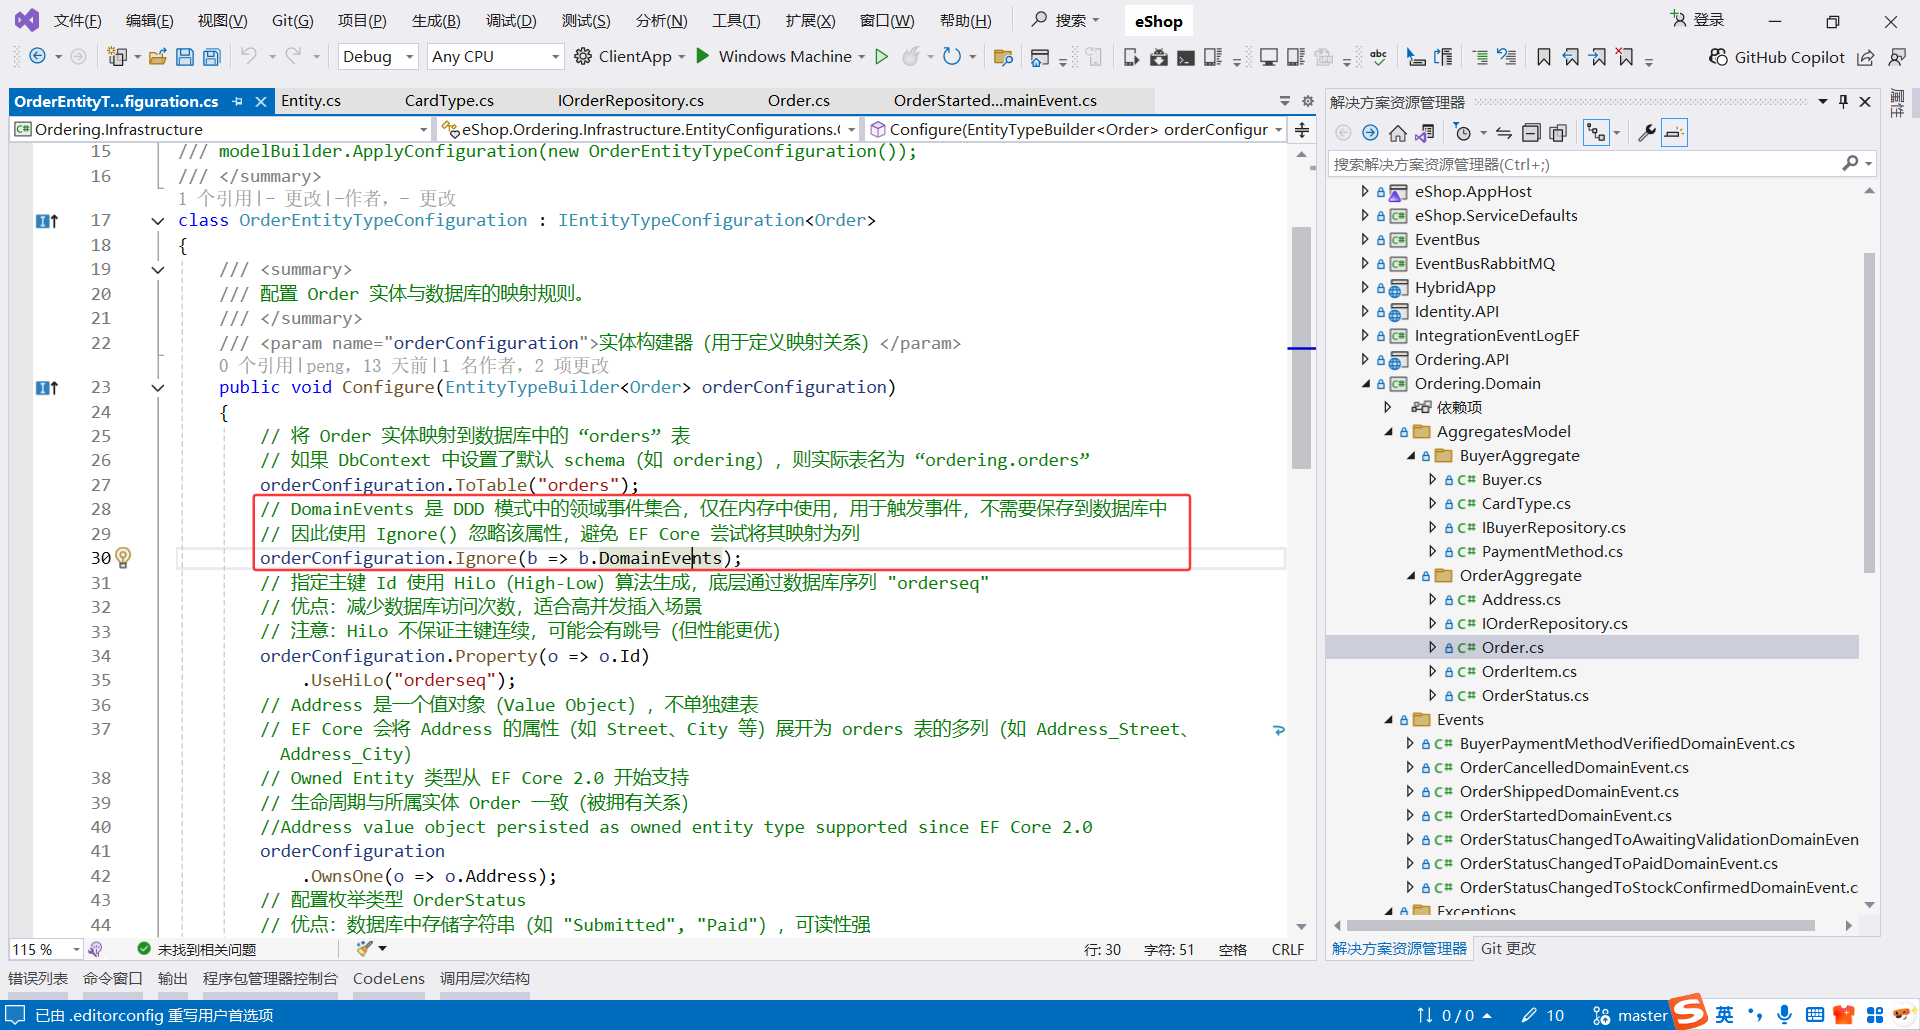Go to the next bookmark
The height and width of the screenshot is (1030, 1920).
coord(1598,57)
